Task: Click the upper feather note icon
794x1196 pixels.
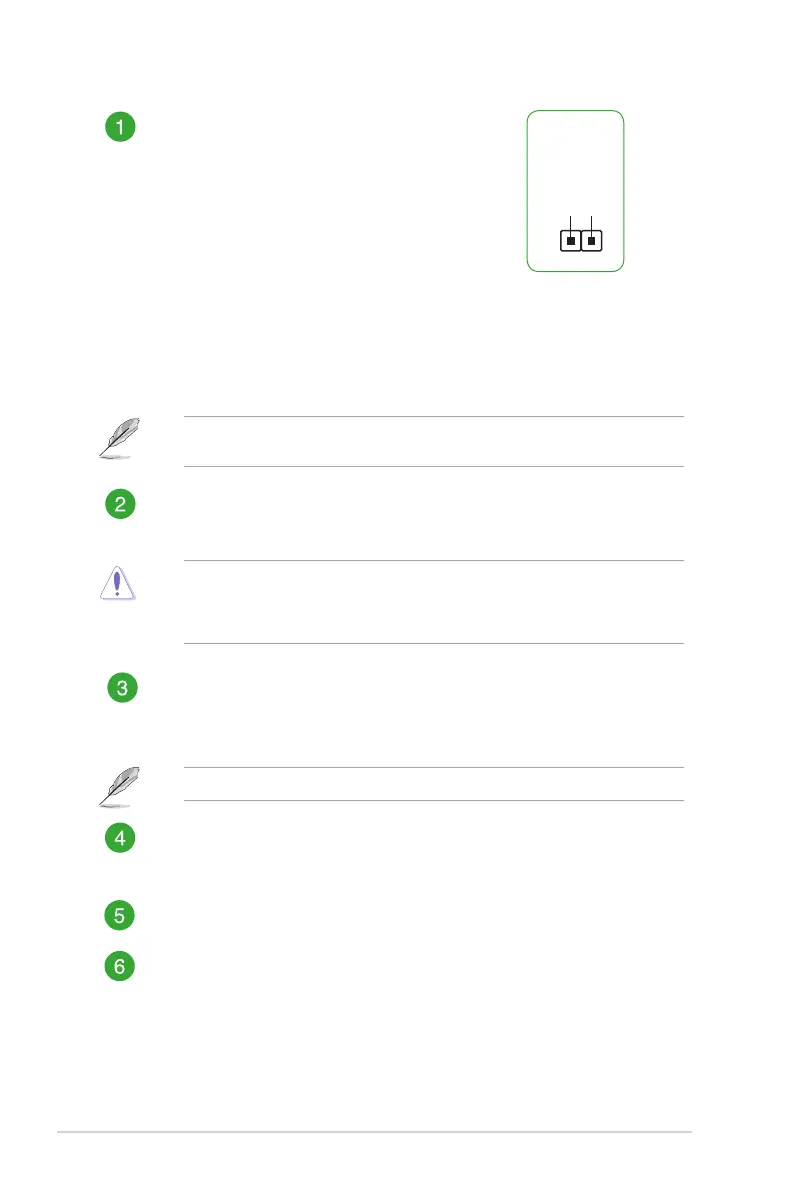Action: [x=119, y=440]
